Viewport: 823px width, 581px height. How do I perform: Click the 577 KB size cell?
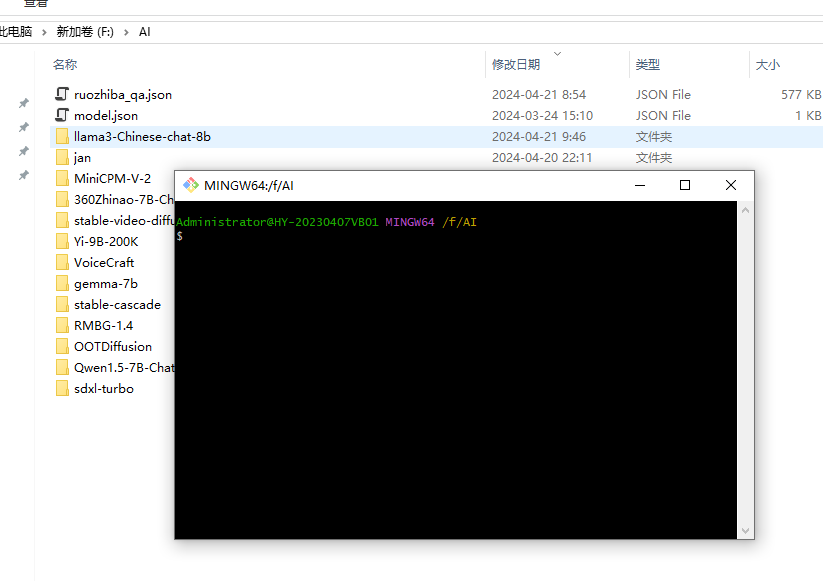coord(801,95)
